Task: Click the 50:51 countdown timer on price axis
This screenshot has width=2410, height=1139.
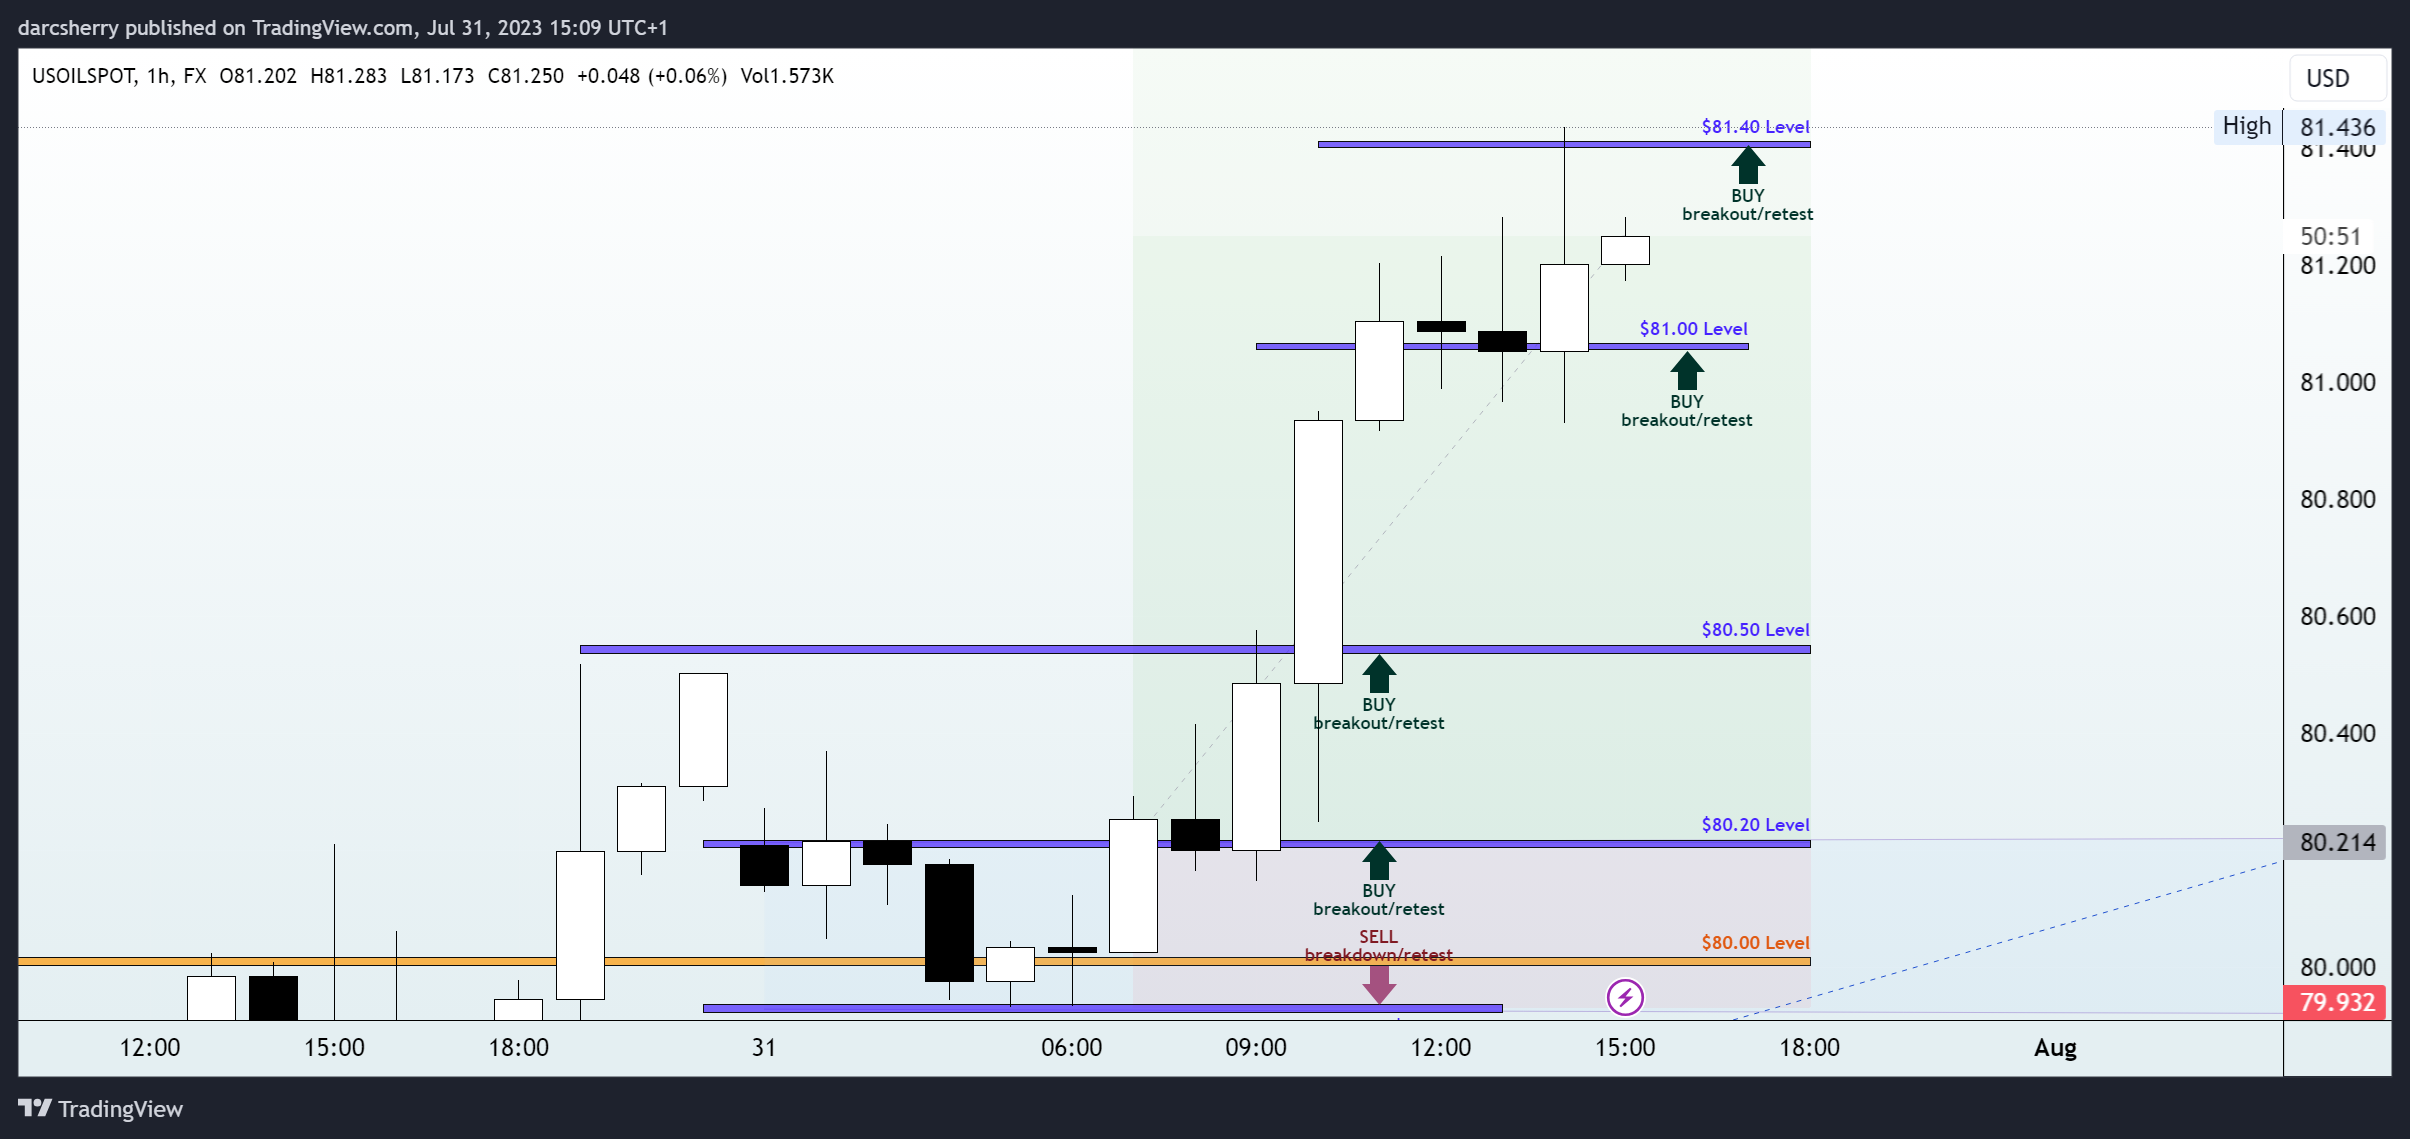Action: [2330, 237]
